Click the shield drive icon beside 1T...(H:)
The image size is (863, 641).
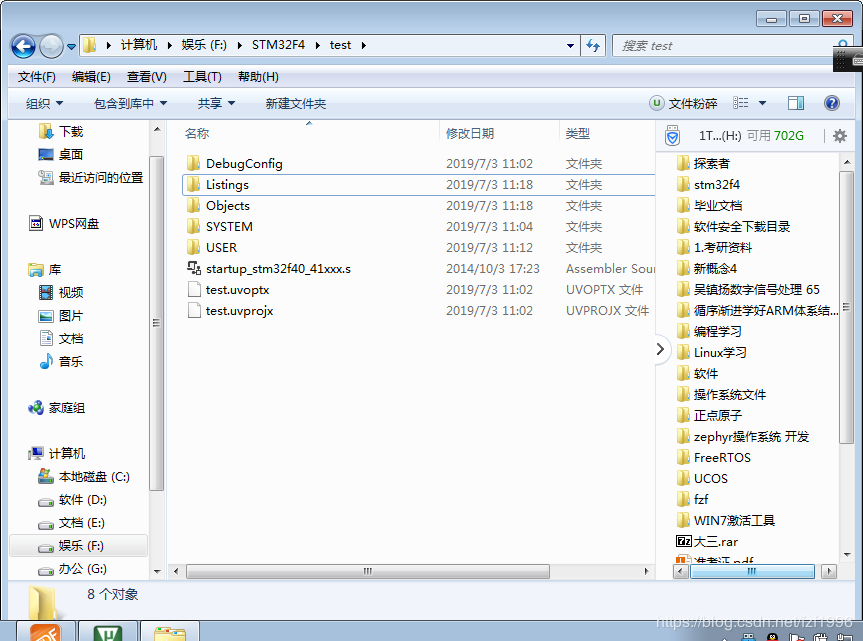tap(672, 135)
